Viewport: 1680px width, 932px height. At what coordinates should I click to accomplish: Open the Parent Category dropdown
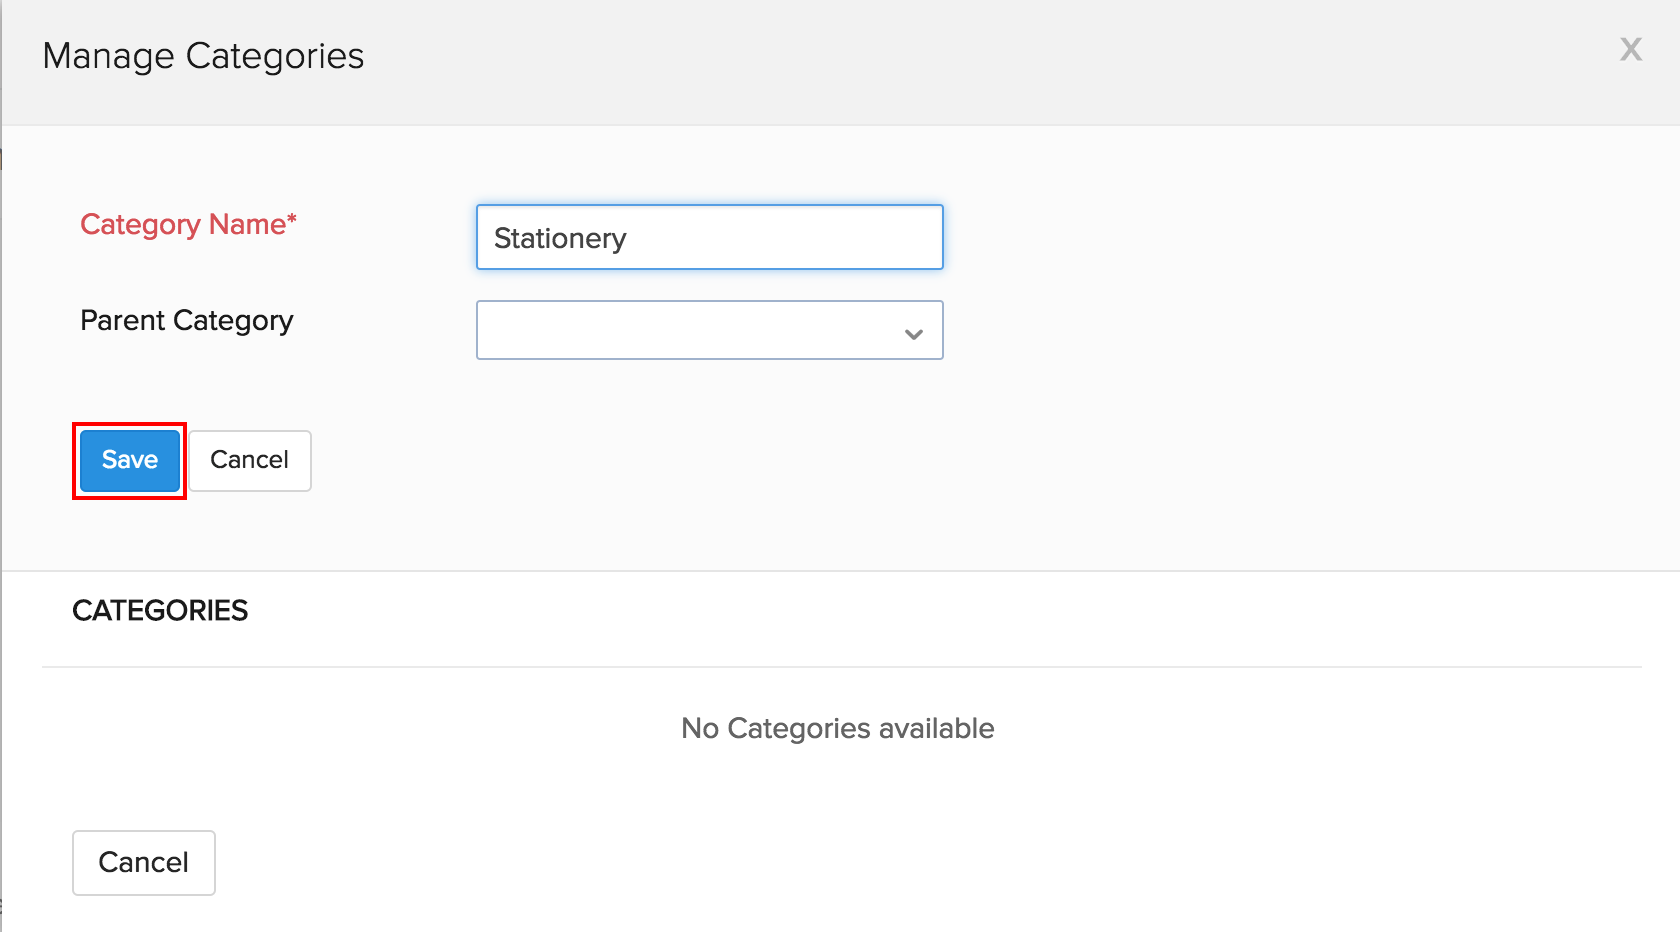click(709, 330)
